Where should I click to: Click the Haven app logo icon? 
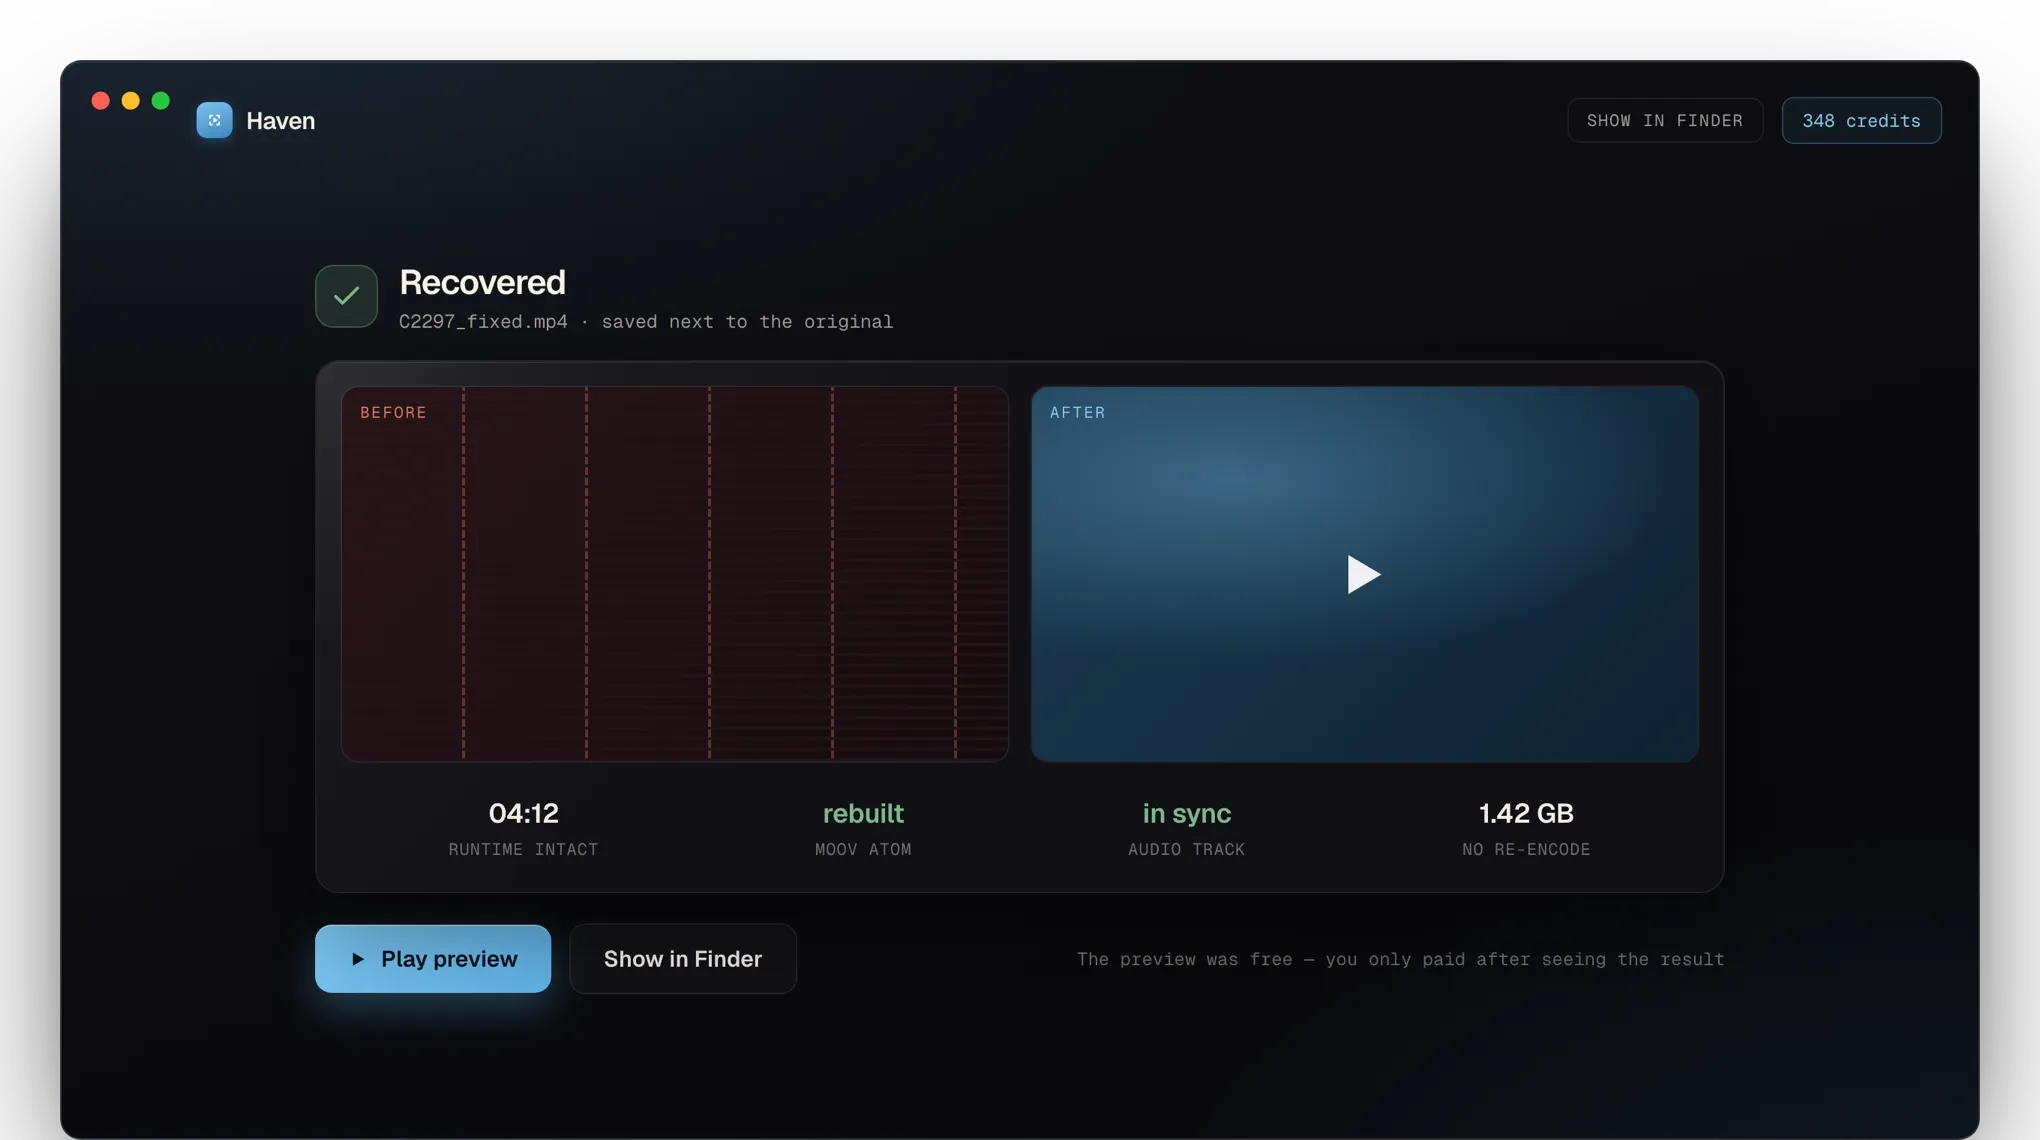tap(214, 120)
